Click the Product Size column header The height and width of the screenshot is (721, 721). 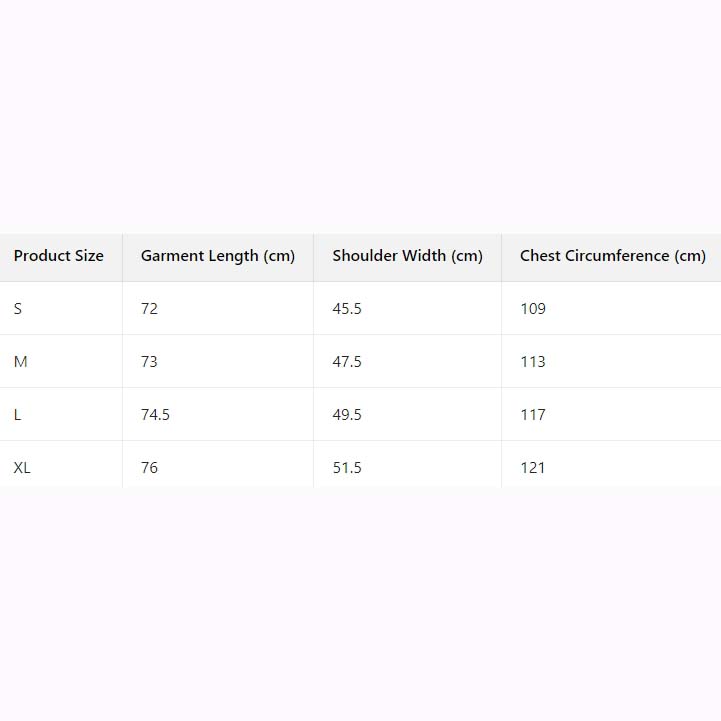(59, 256)
